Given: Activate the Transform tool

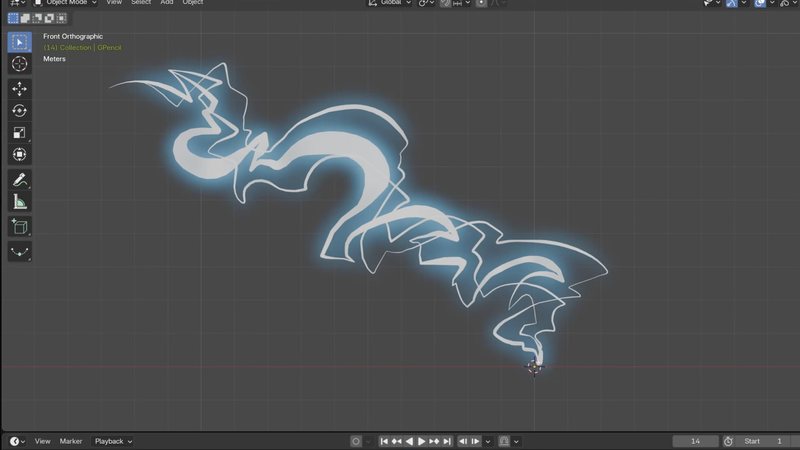Looking at the screenshot, I should point(19,155).
